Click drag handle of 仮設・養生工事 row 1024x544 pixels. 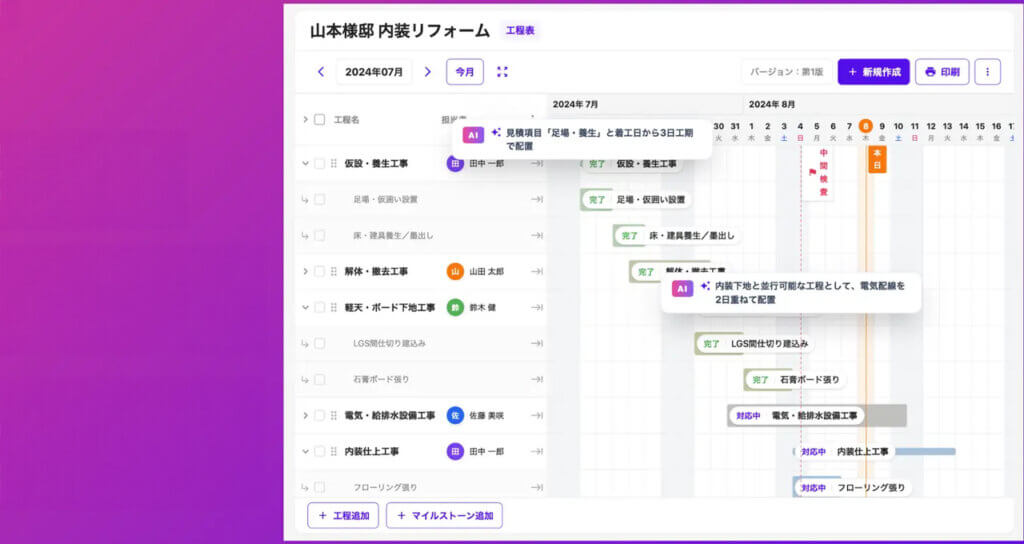point(334,163)
